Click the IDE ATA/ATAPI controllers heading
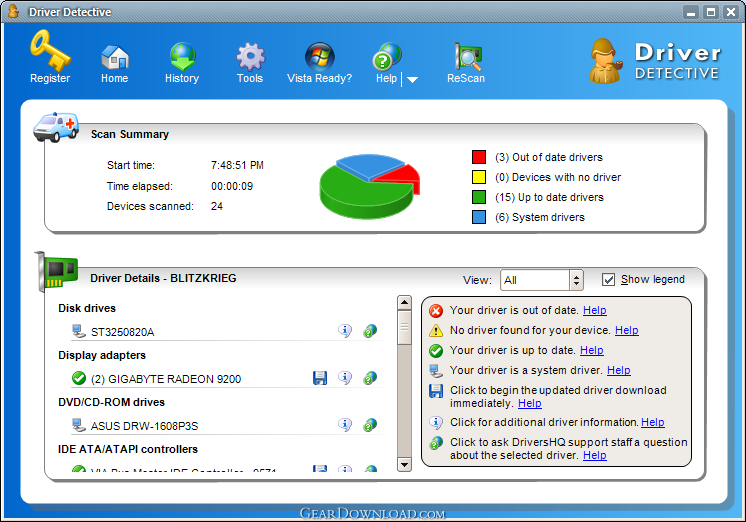Viewport: 746px width, 522px height. (x=128, y=449)
